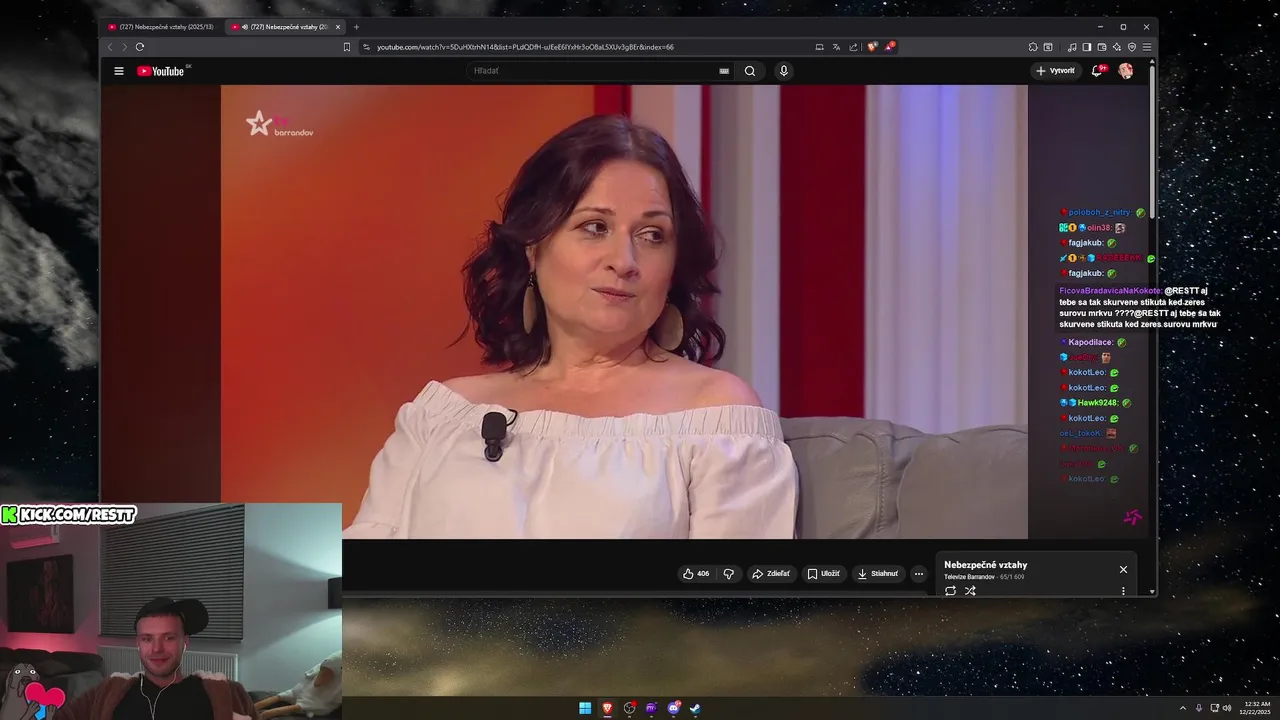Open the media control music note icon

[1072, 47]
